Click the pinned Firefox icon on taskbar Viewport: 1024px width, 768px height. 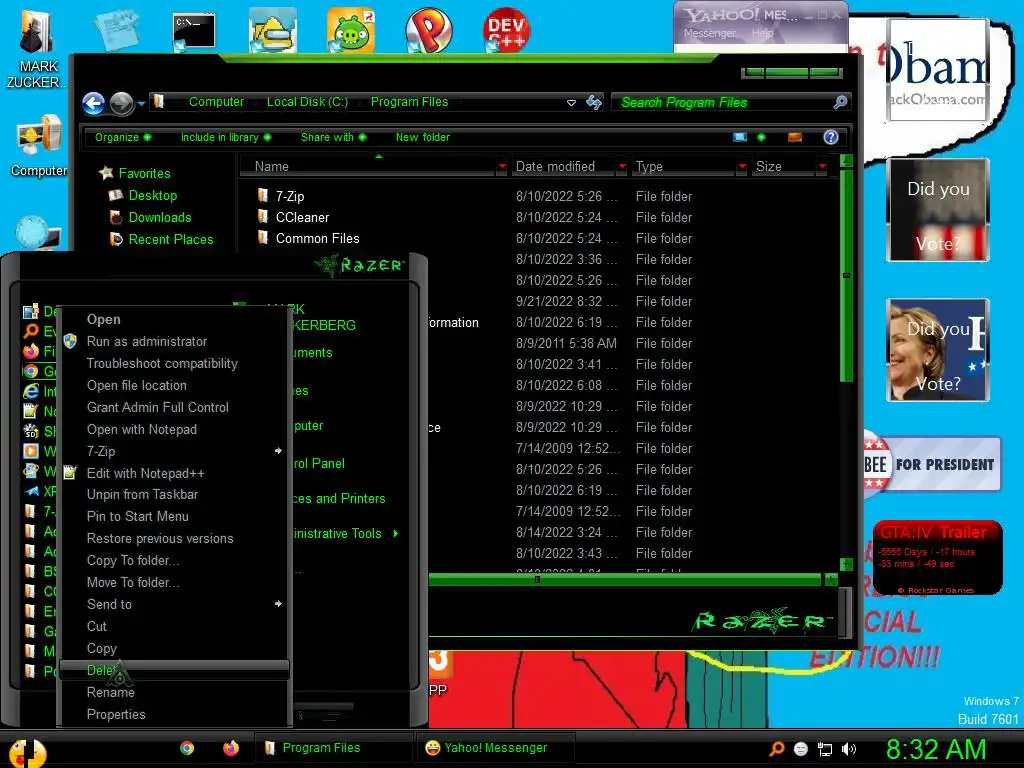pos(231,748)
